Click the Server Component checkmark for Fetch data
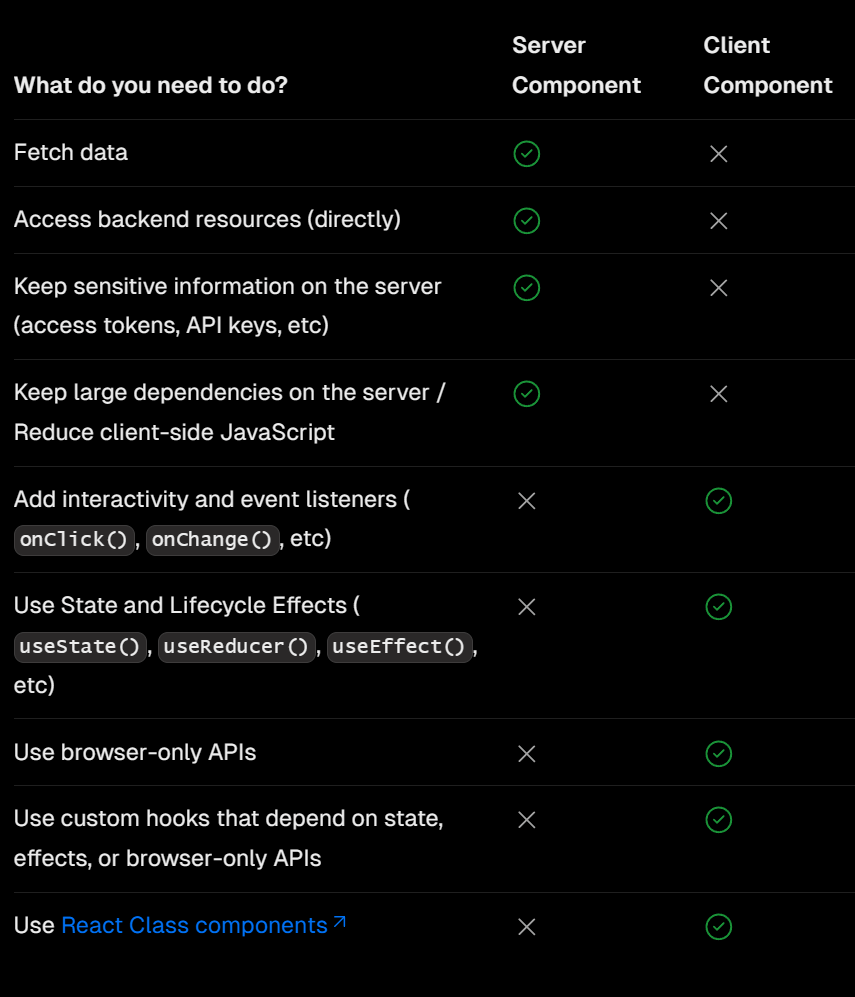This screenshot has width=855, height=997. coord(526,154)
